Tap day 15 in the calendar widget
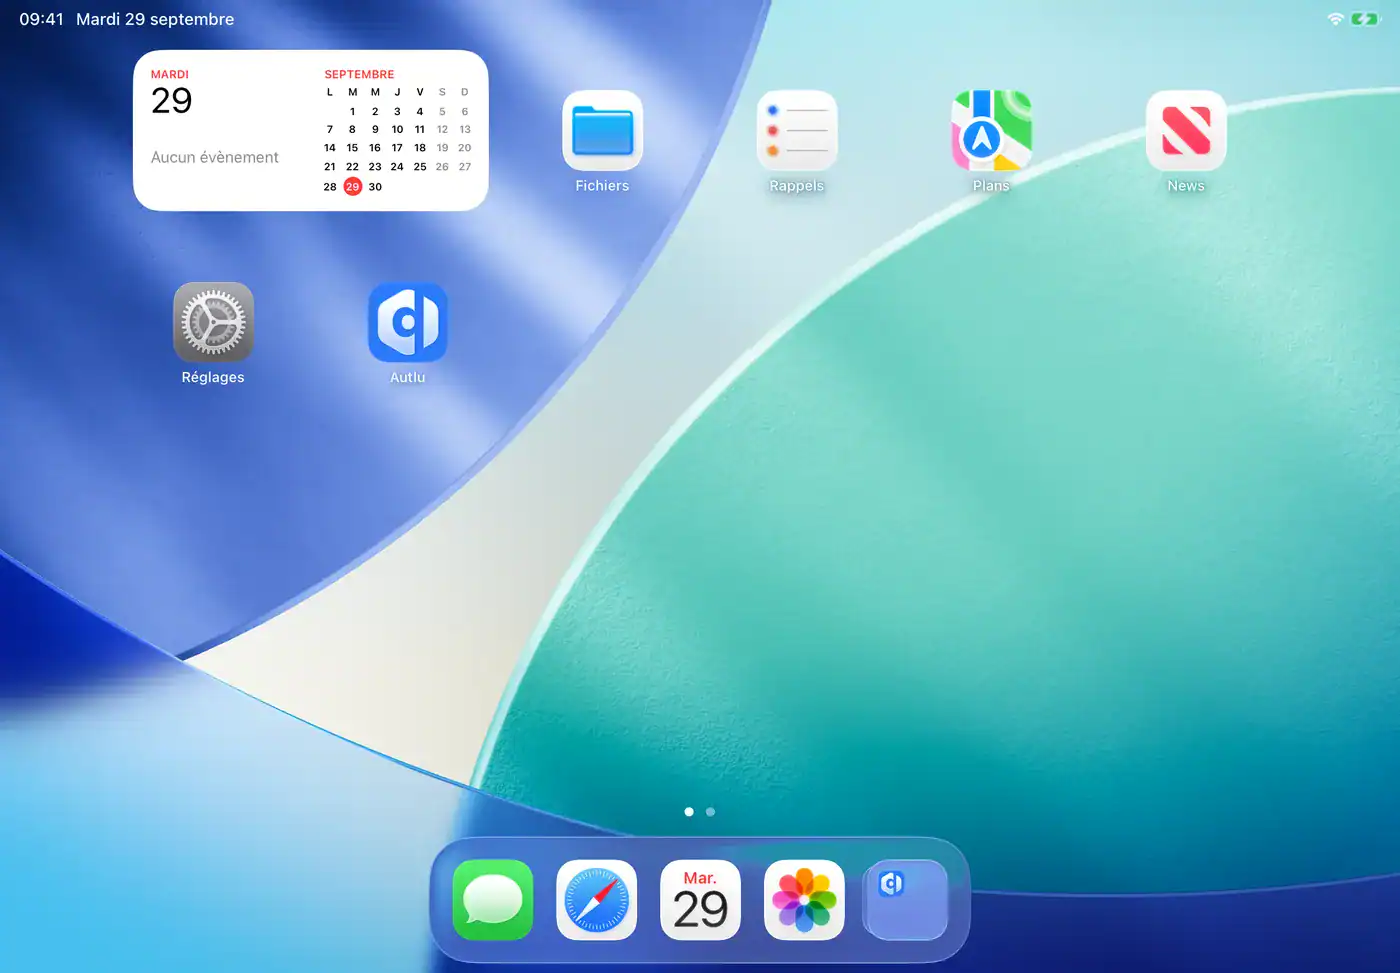Image resolution: width=1400 pixels, height=973 pixels. click(x=352, y=148)
